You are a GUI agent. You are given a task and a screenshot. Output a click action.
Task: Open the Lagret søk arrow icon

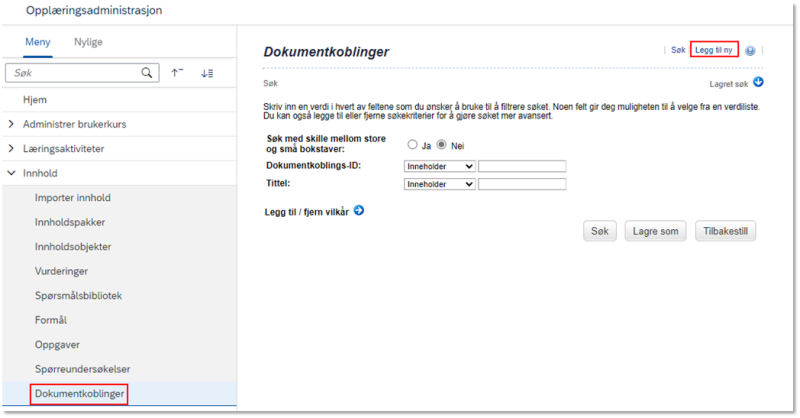click(758, 82)
